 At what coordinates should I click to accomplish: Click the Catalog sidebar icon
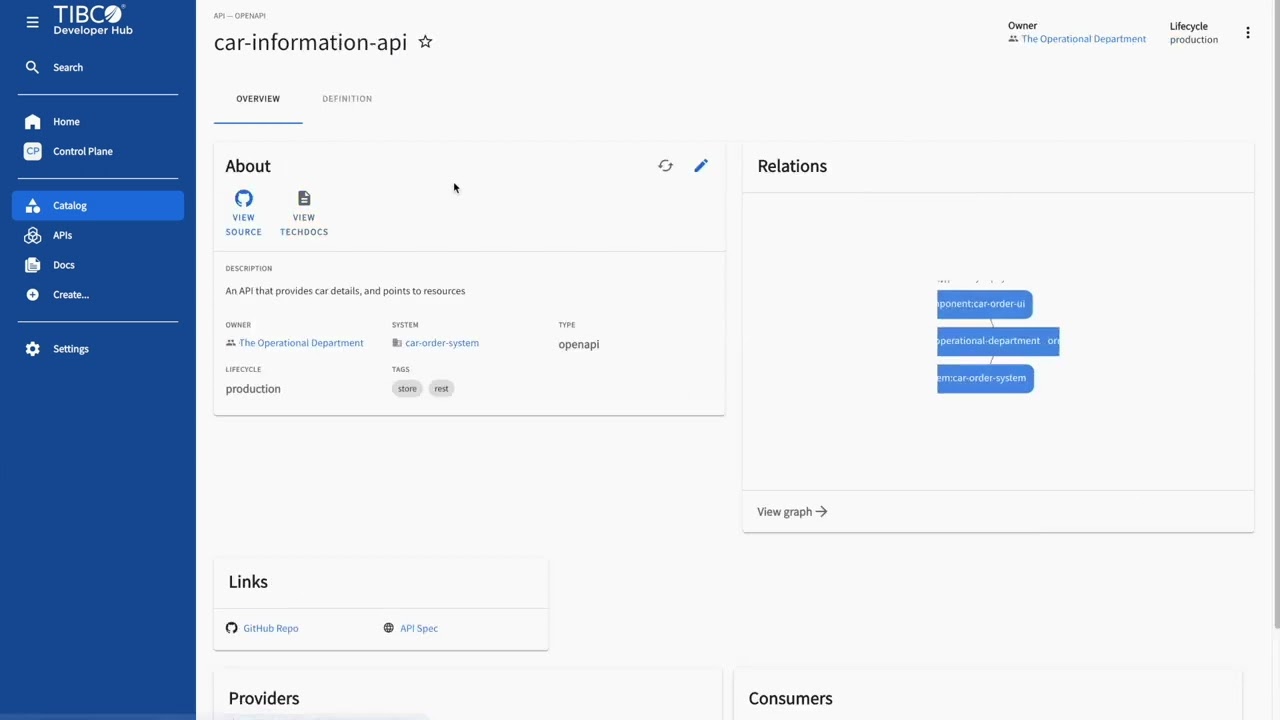pyautogui.click(x=32, y=205)
